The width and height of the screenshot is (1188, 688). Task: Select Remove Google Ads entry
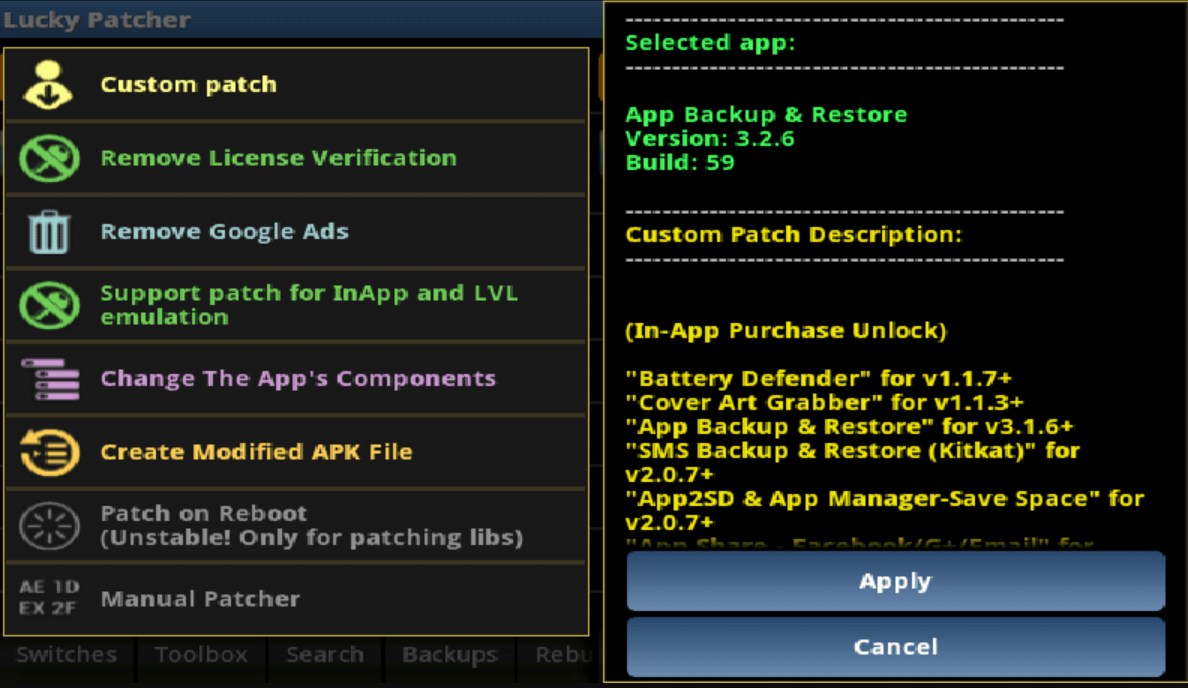point(295,232)
